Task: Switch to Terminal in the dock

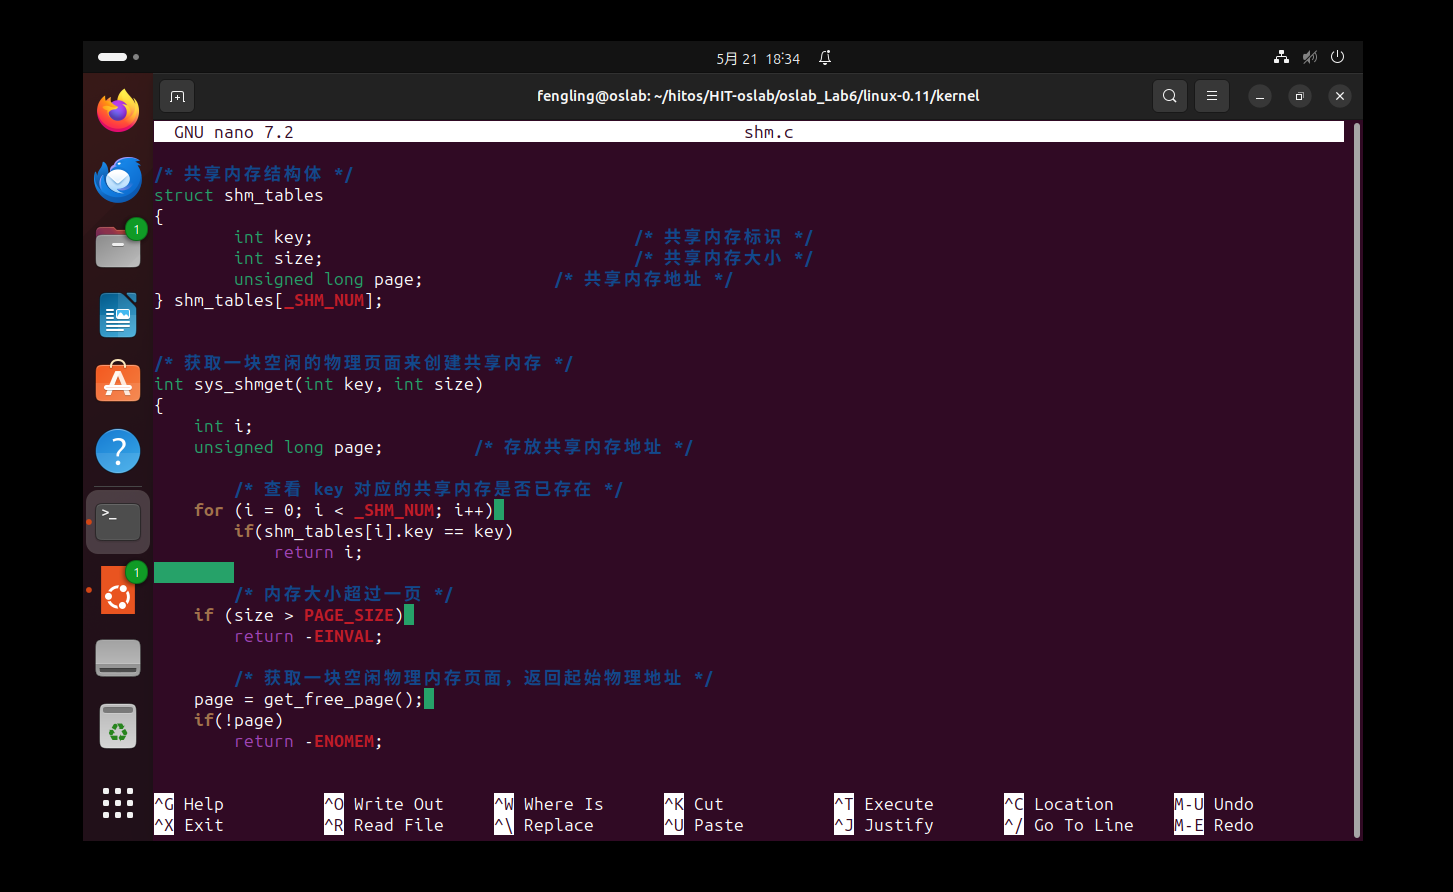Action: tap(118, 521)
